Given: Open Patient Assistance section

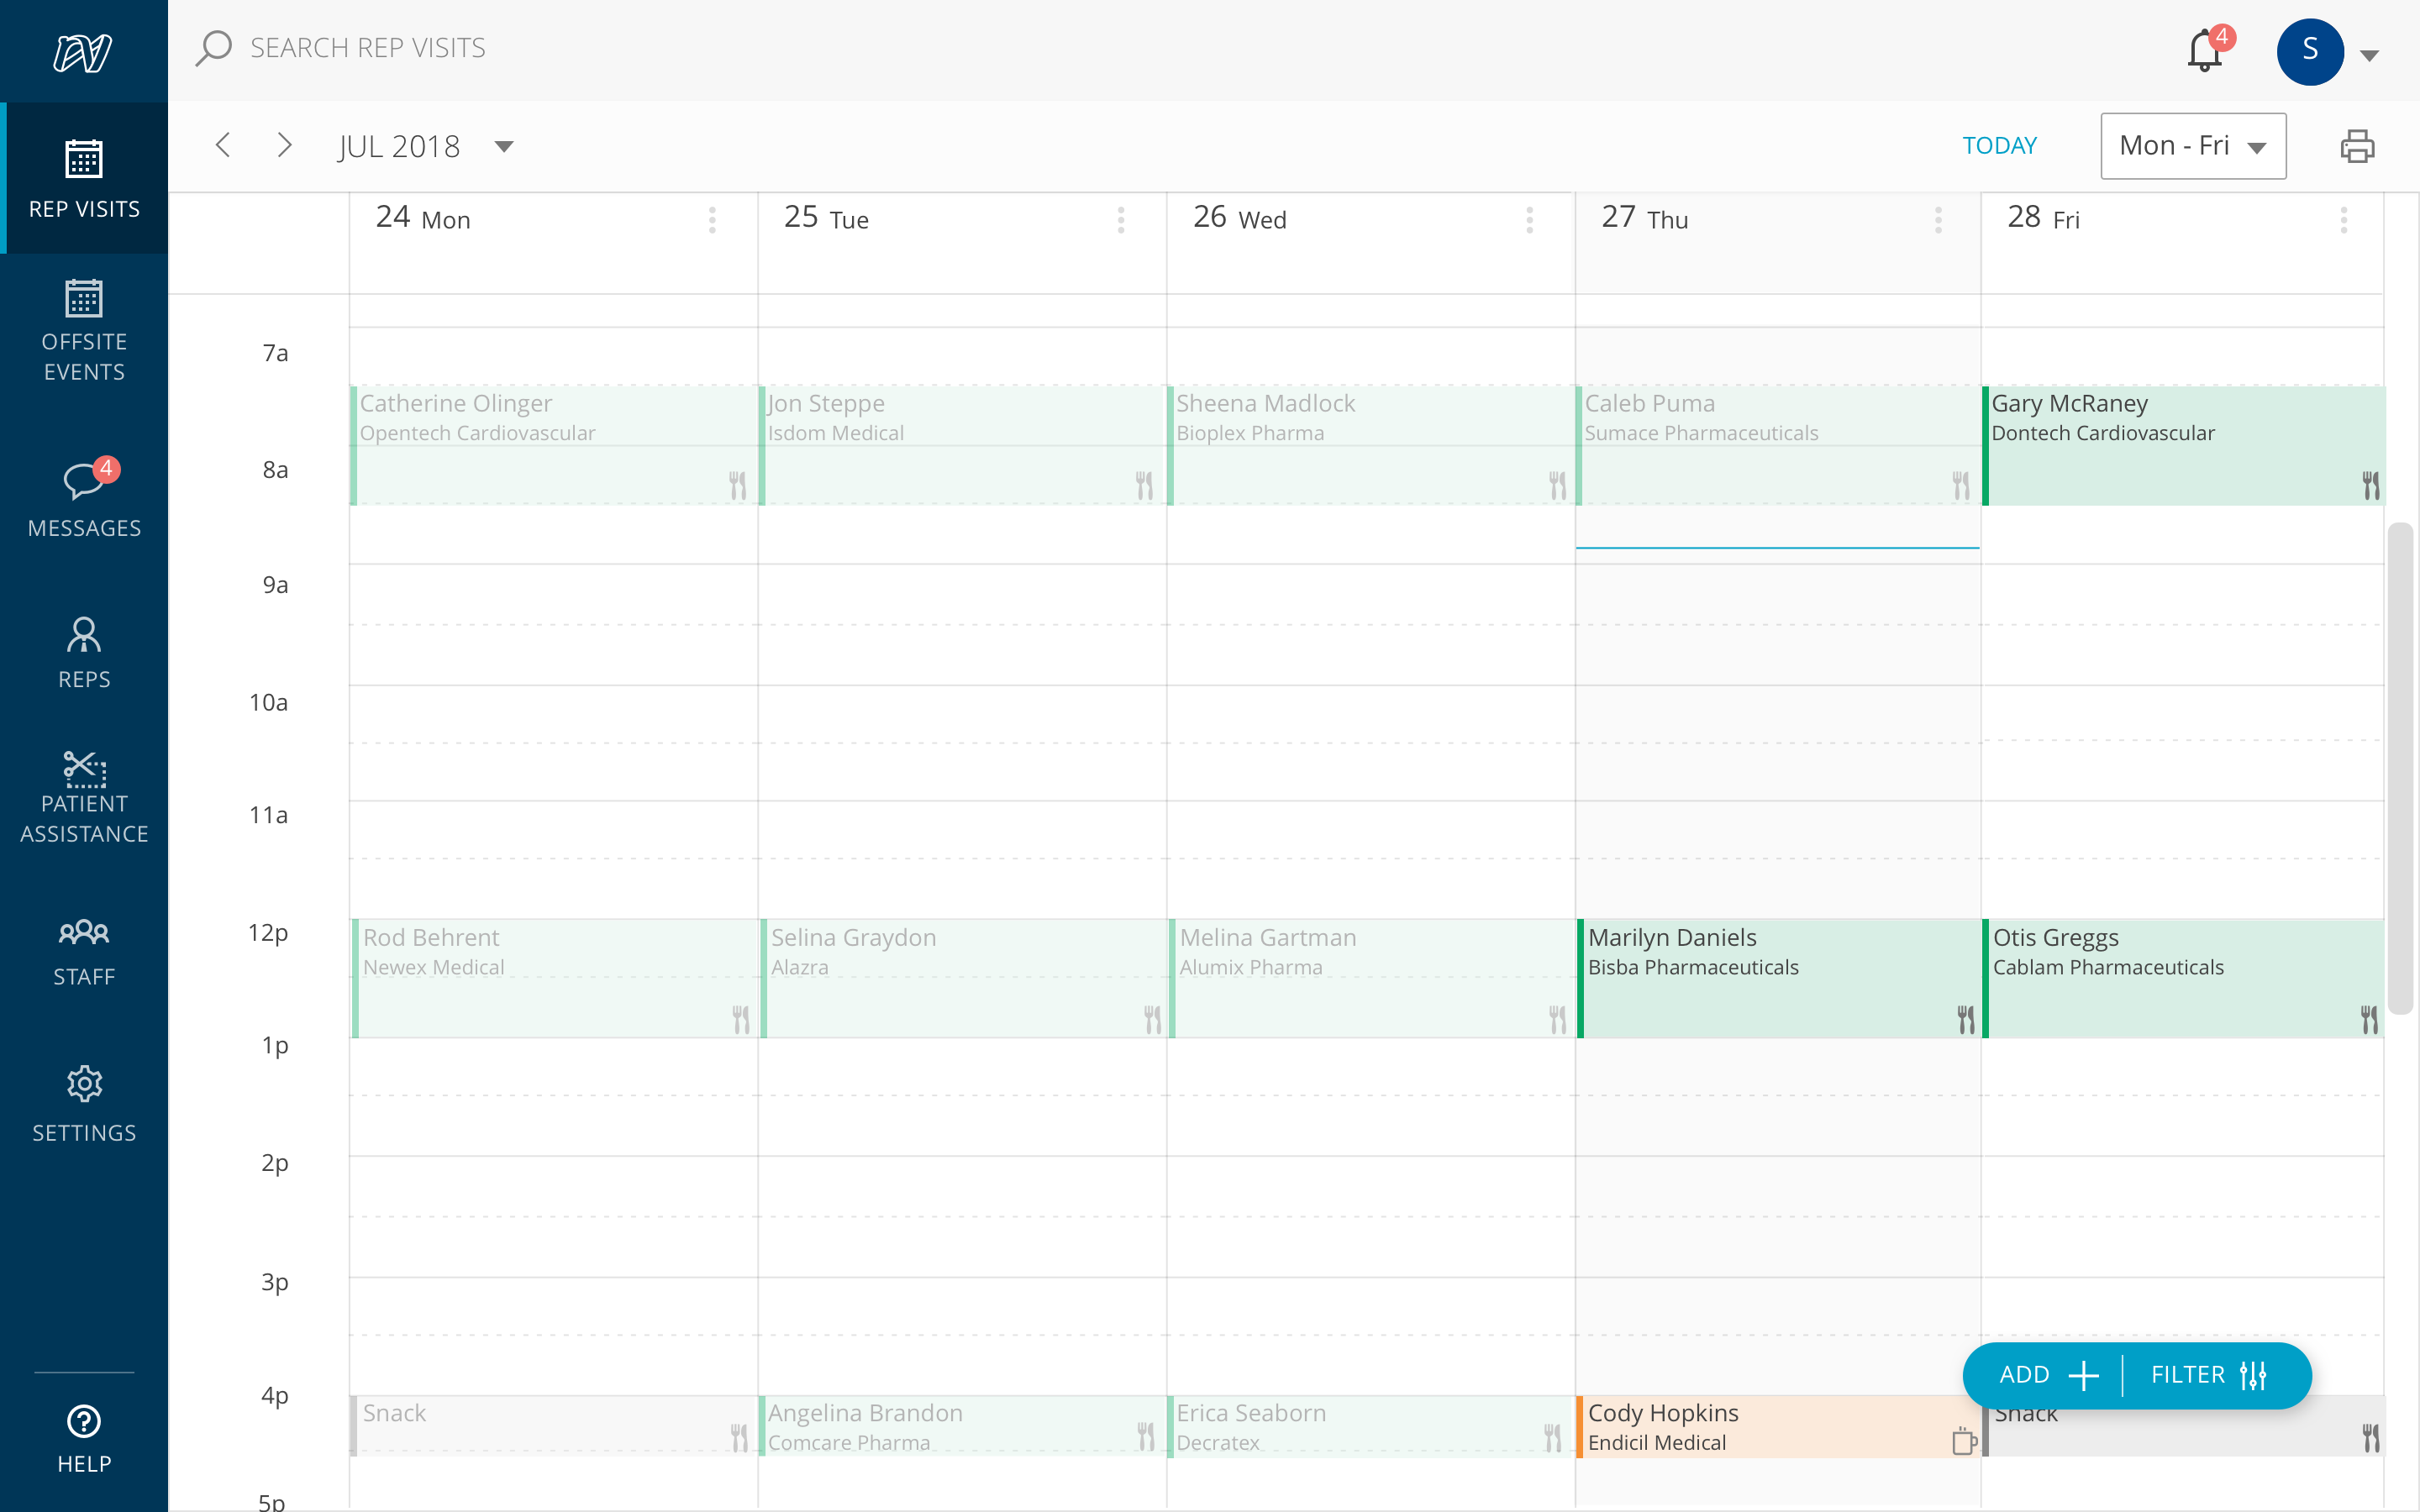Looking at the screenshot, I should 84,798.
